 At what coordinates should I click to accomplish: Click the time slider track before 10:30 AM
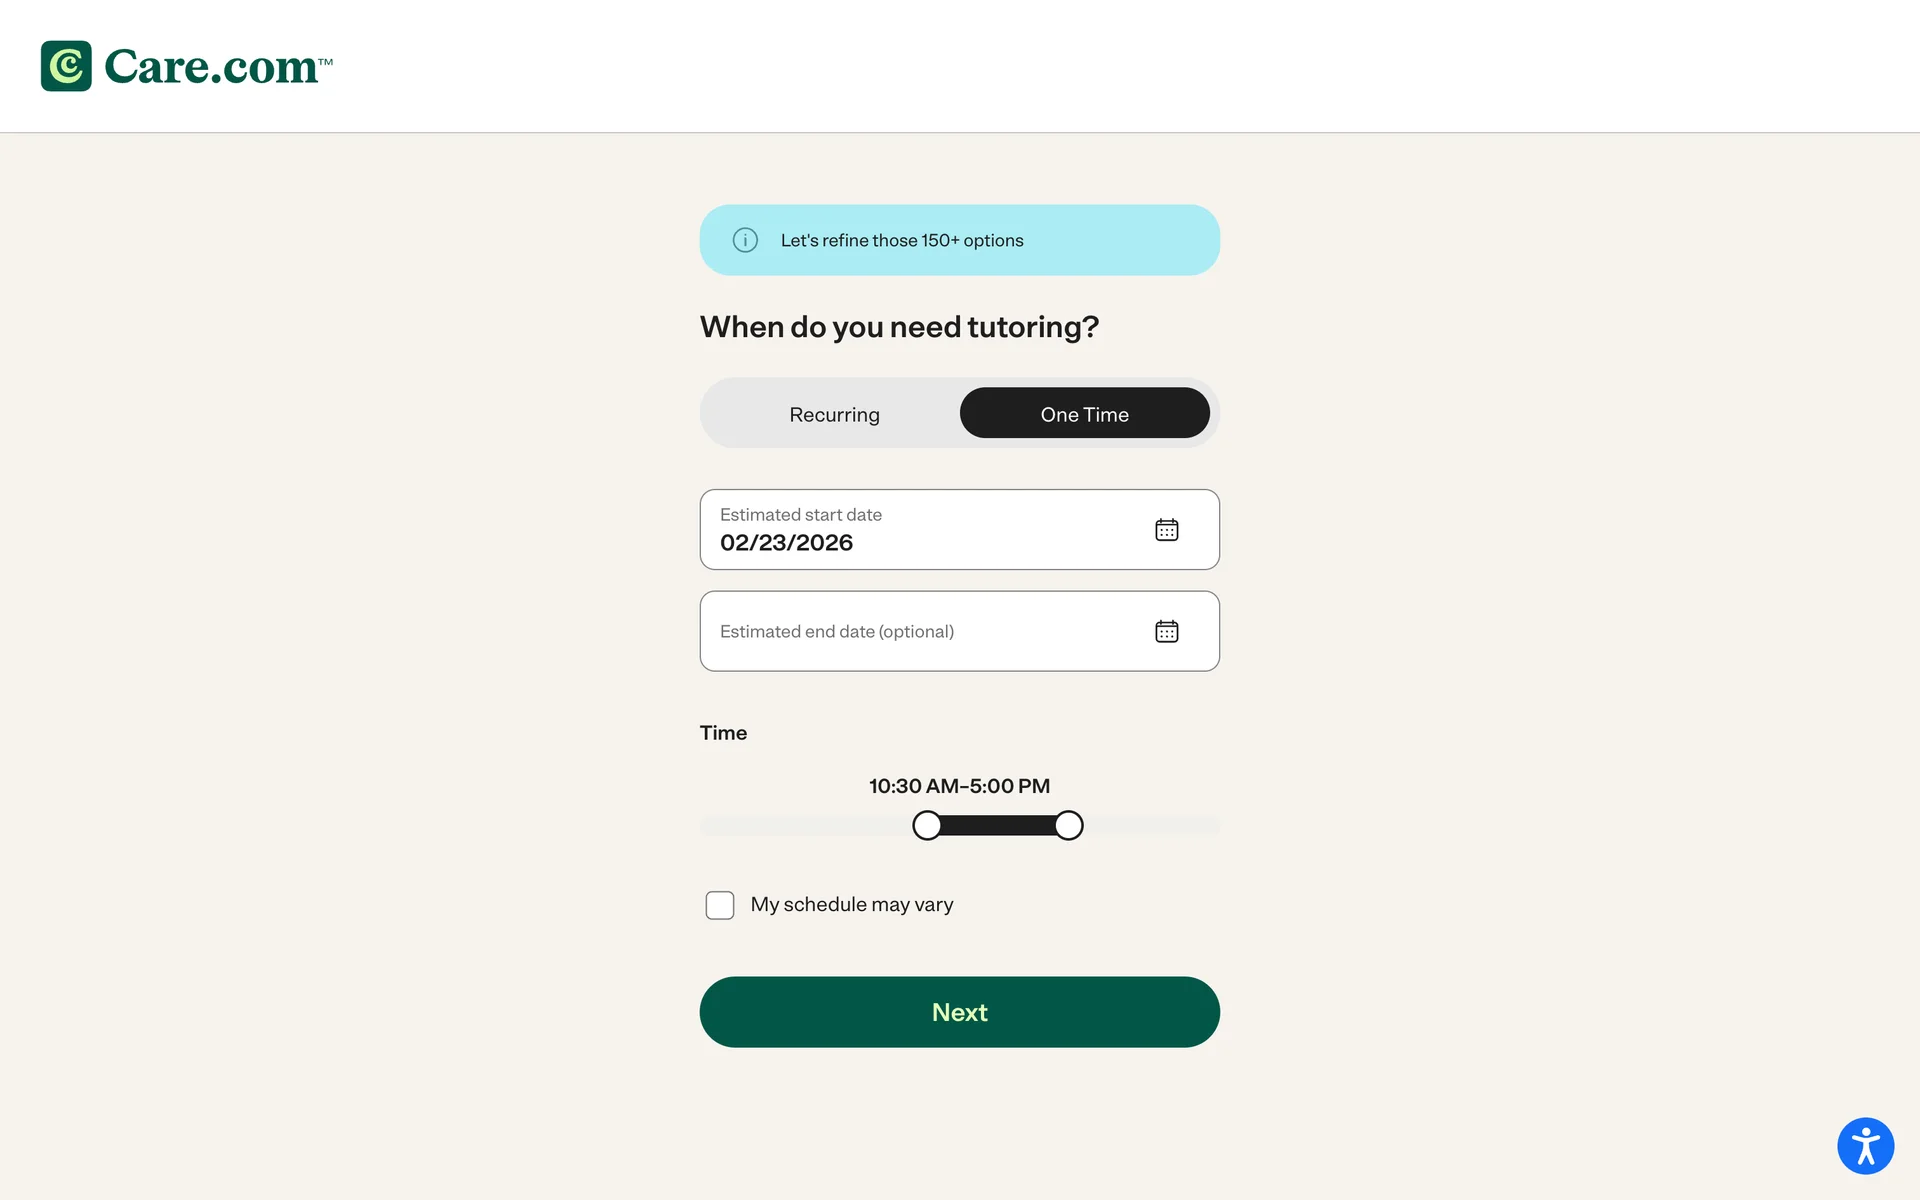coord(806,825)
